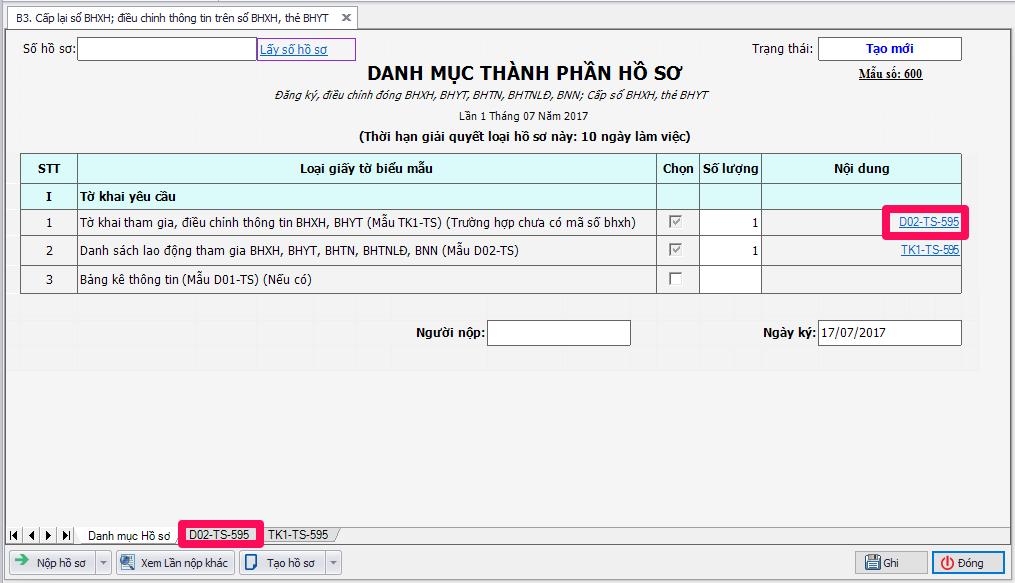
Task: Click the red power icon on Đóng button
Action: 947,561
